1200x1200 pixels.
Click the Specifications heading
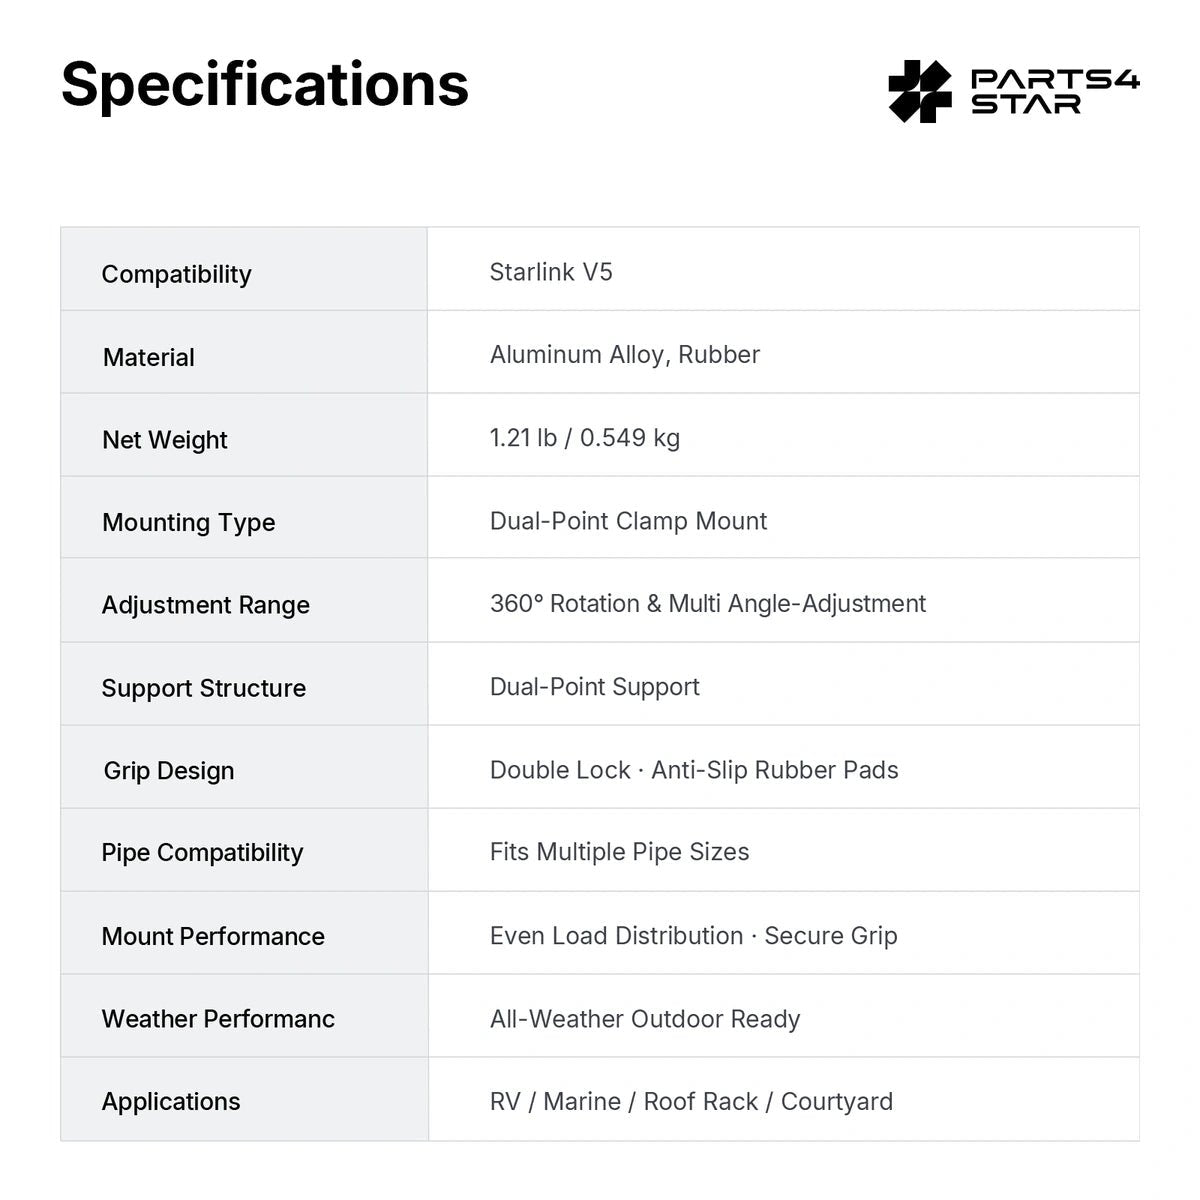point(265,85)
